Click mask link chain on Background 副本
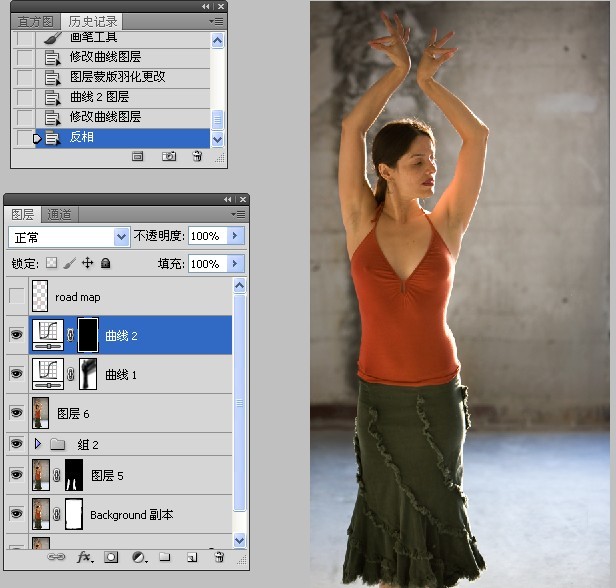Image resolution: width=616 pixels, height=588 pixels. pyautogui.click(x=57, y=514)
